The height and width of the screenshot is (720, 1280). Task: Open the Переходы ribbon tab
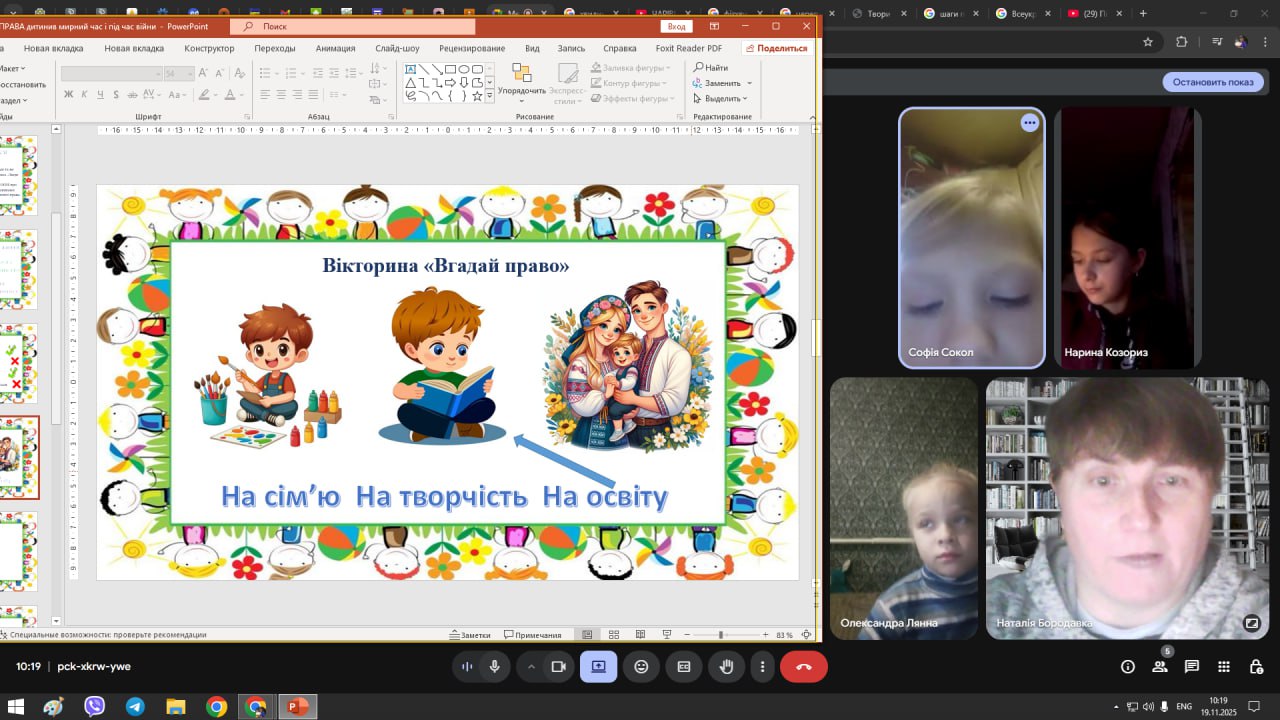coord(274,48)
